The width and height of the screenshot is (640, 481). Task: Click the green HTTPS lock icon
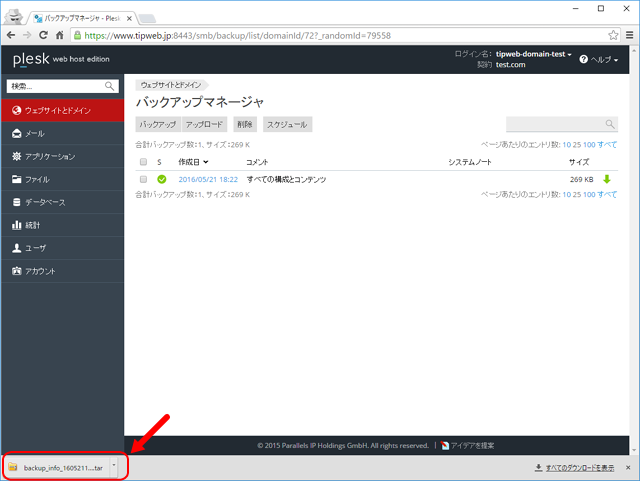coord(77,36)
